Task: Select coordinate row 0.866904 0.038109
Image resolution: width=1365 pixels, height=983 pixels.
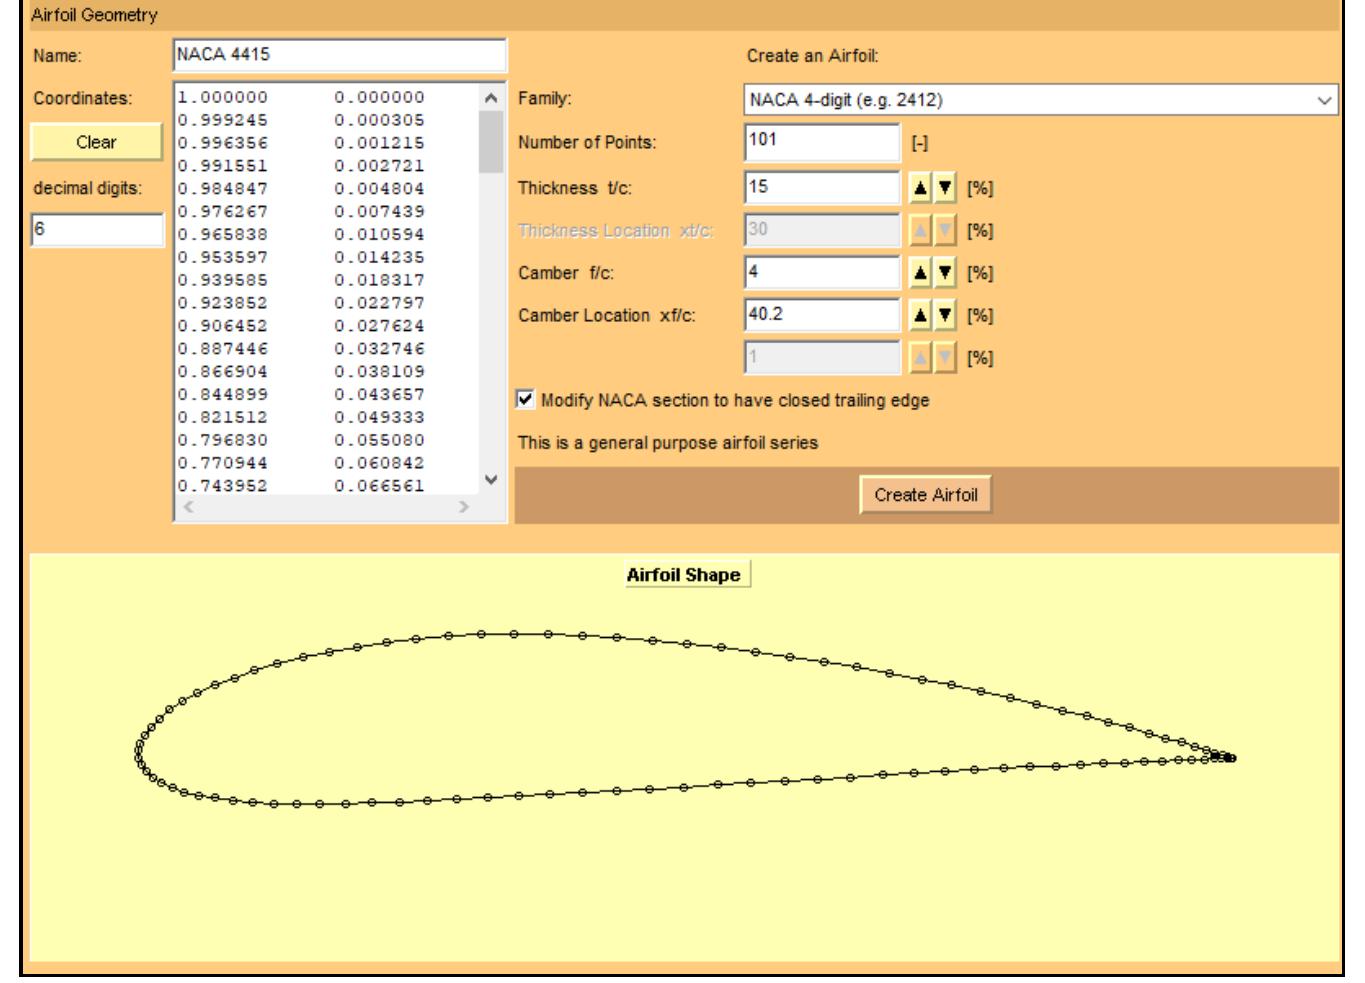Action: [x=301, y=371]
